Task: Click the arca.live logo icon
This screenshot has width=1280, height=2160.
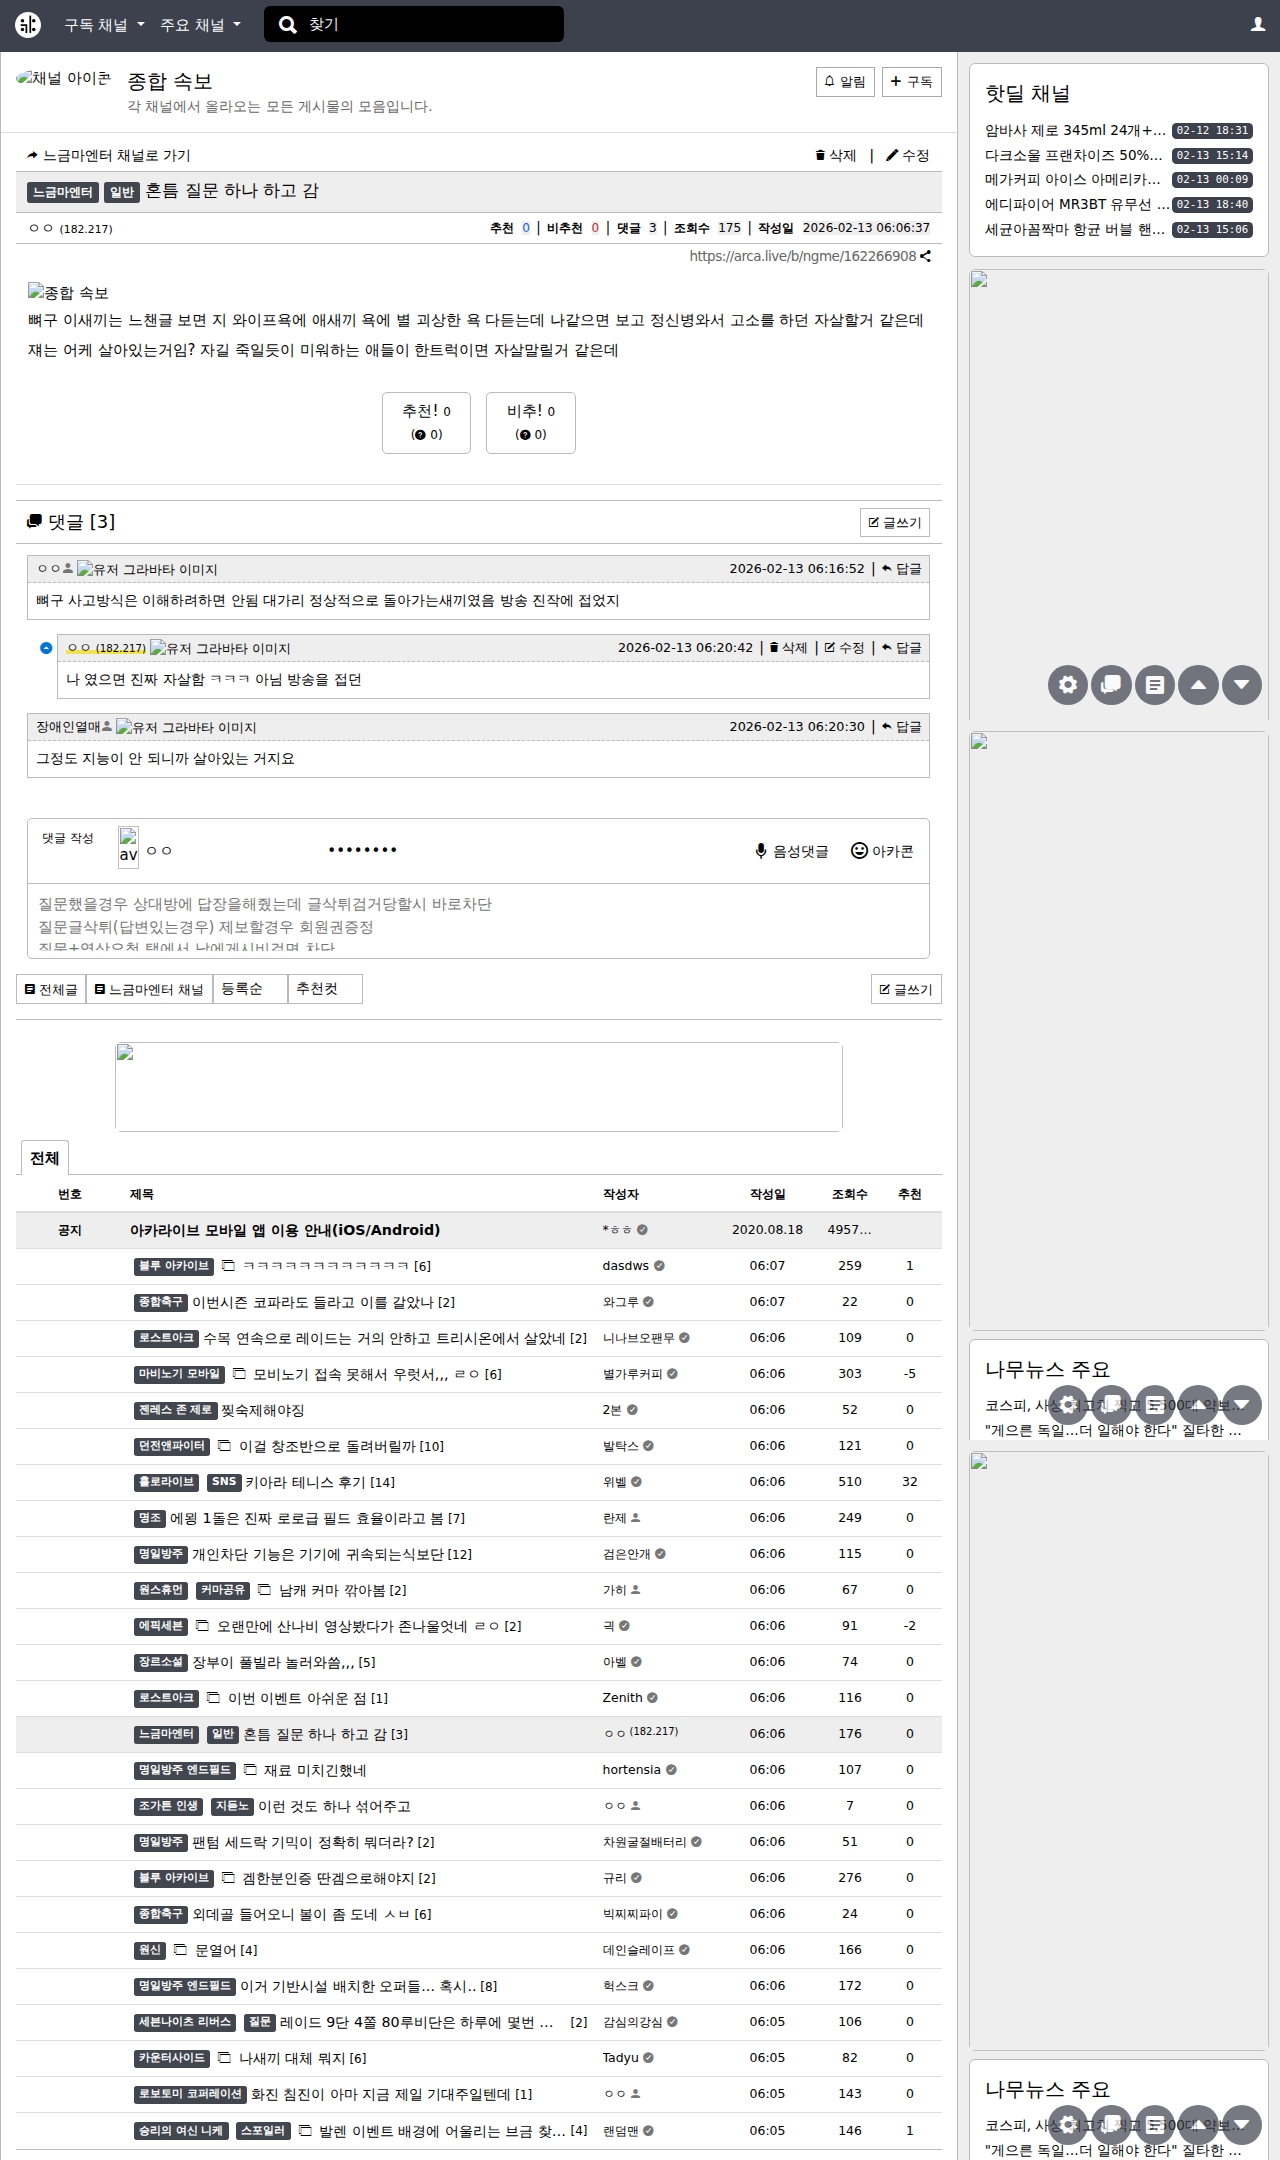Action: pyautogui.click(x=28, y=25)
